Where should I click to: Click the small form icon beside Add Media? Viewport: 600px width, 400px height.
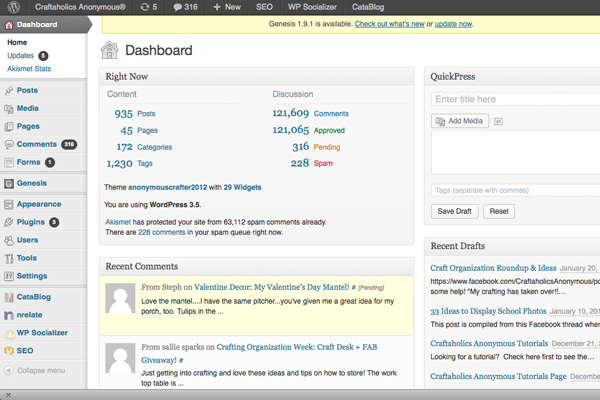(498, 121)
